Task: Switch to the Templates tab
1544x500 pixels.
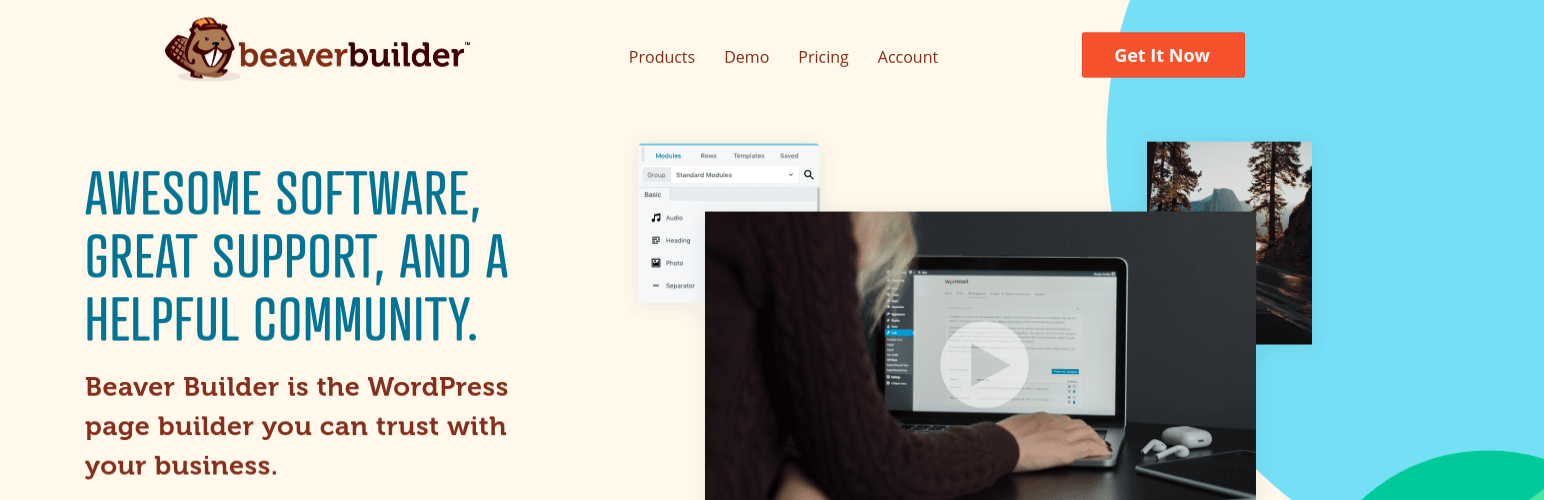Action: [748, 156]
